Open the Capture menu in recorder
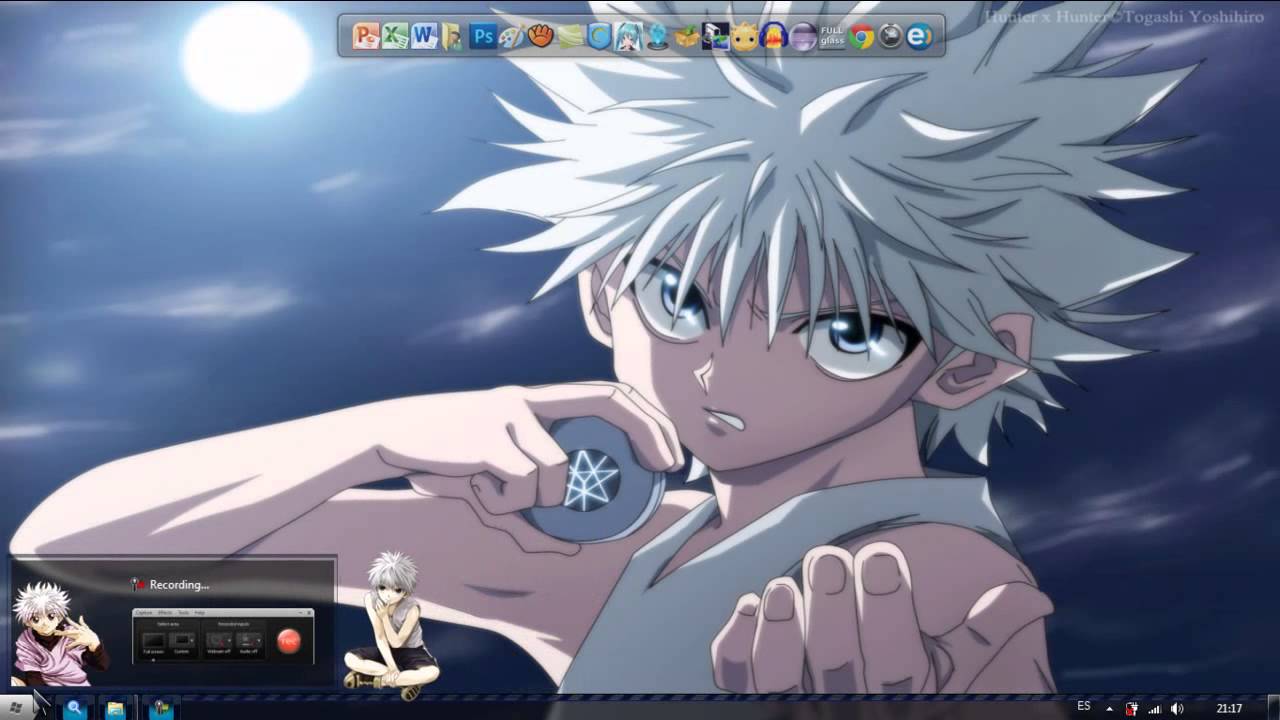Screen dimensions: 1280x720 (144, 612)
